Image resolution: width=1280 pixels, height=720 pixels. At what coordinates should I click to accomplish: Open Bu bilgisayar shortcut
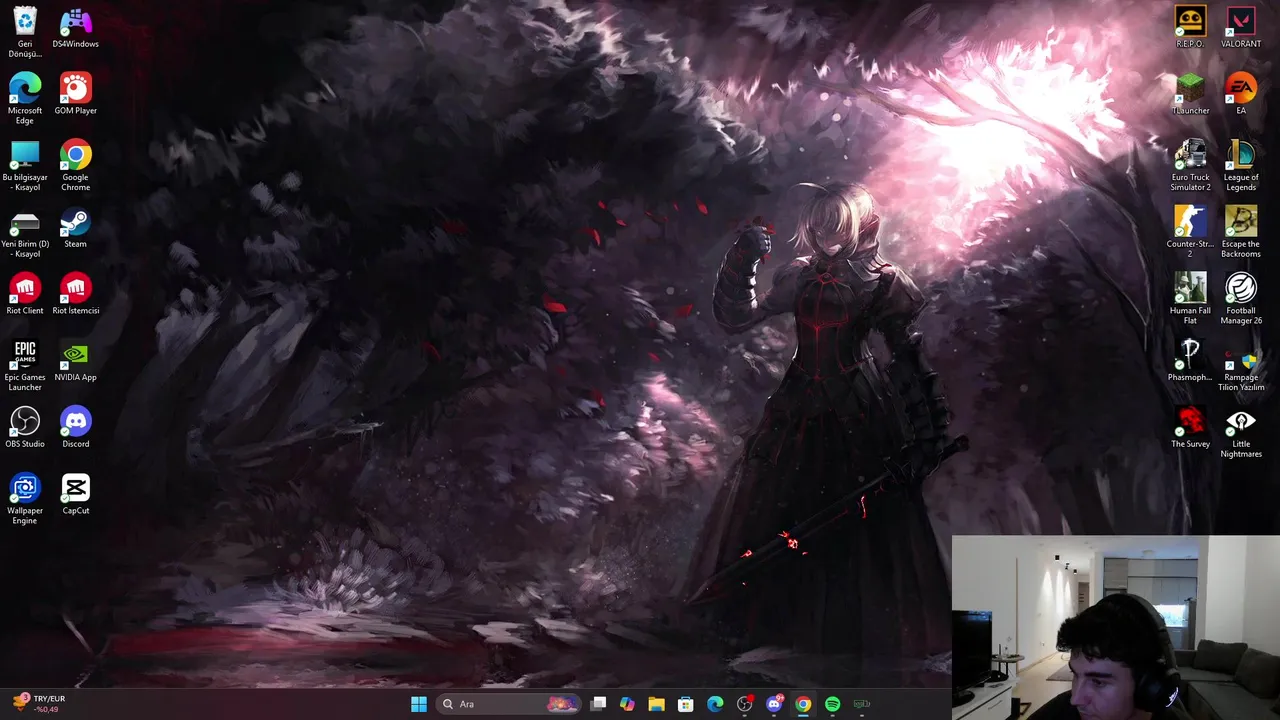pyautogui.click(x=25, y=165)
